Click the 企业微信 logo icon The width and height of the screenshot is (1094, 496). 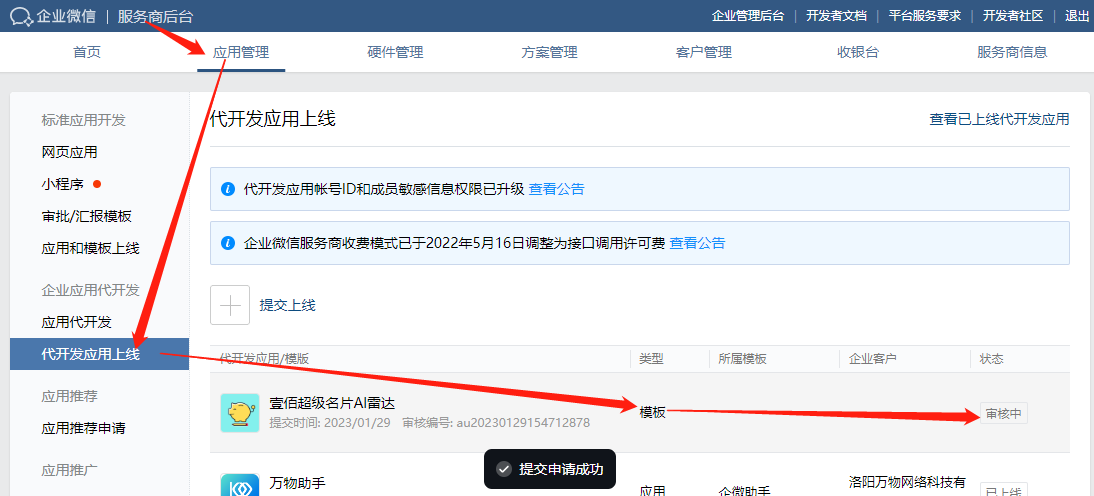22,16
